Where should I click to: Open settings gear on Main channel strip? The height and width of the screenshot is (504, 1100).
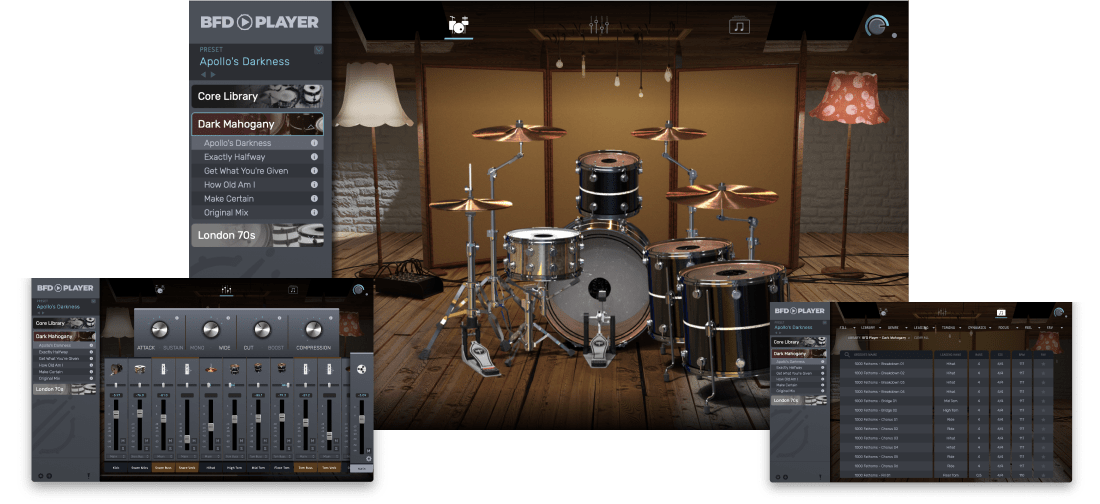tap(368, 459)
